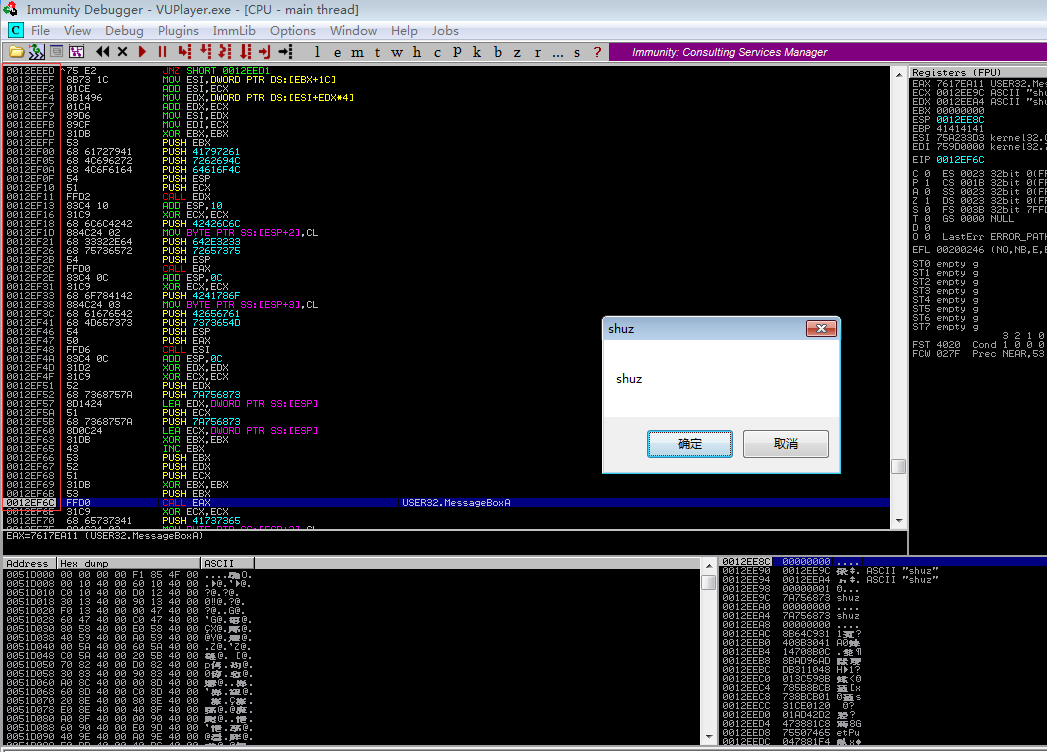Show Patches with the 'P' button

[457, 52]
